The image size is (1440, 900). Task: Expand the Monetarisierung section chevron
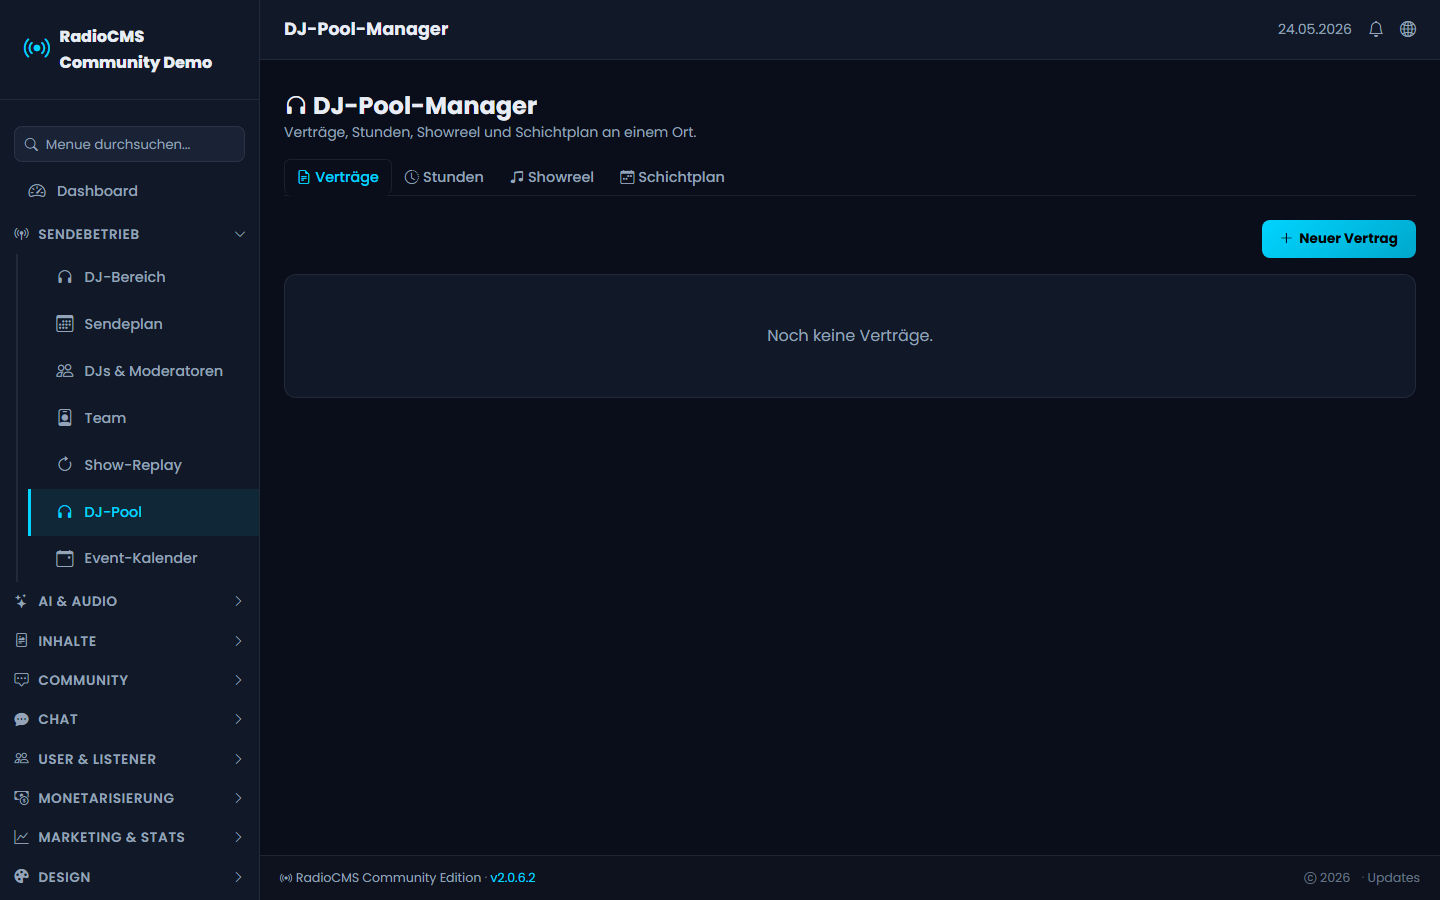[238, 798]
